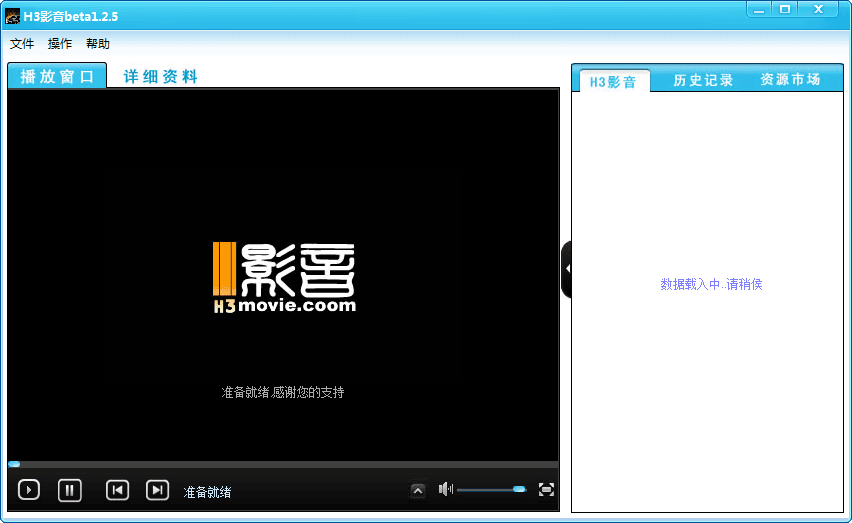Open the 操作 menu

60,44
